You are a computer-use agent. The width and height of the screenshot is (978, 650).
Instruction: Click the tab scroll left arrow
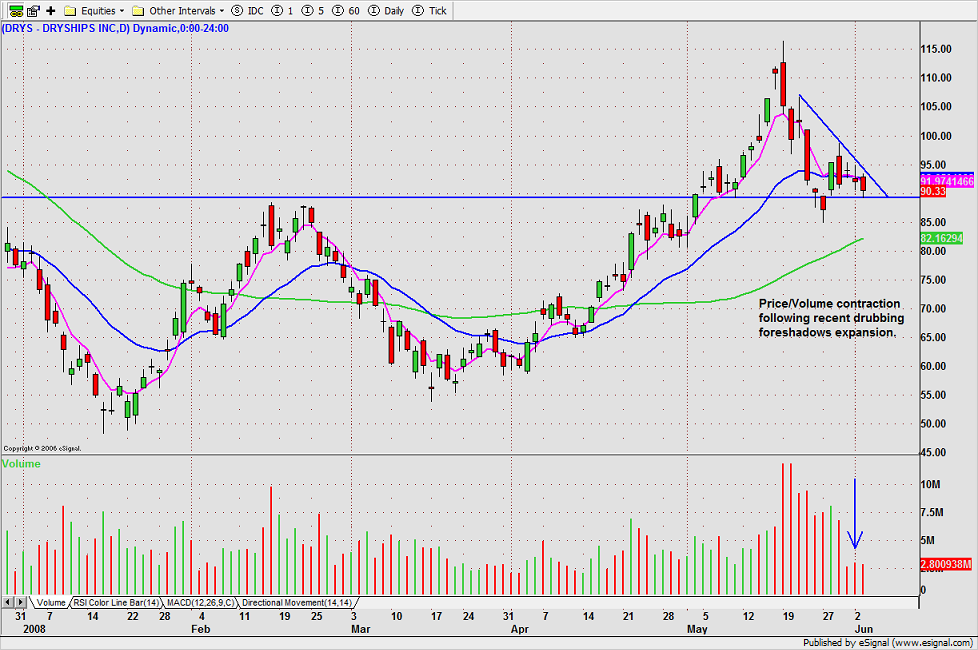tap(7, 603)
